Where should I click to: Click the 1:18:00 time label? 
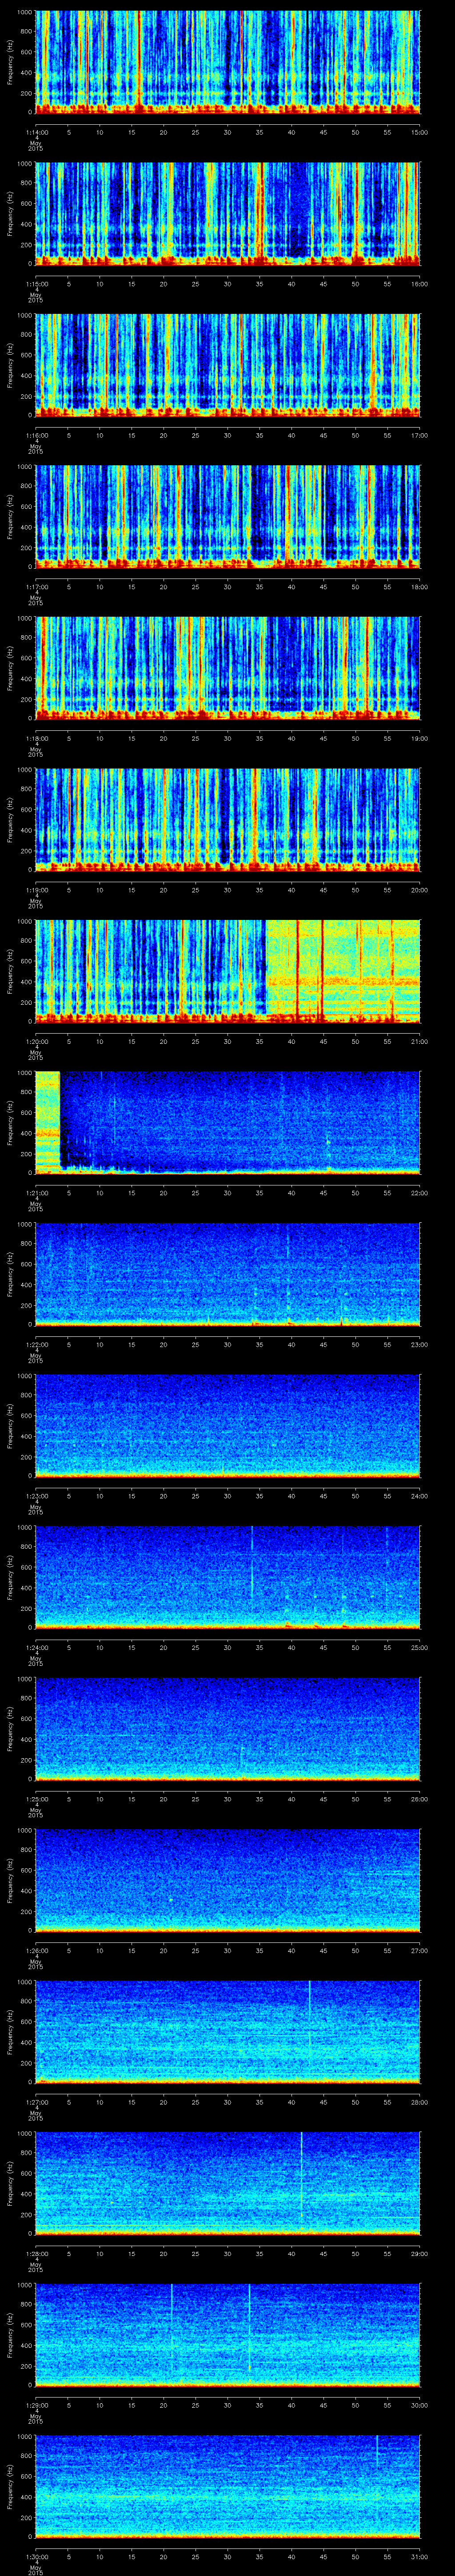(x=36, y=738)
